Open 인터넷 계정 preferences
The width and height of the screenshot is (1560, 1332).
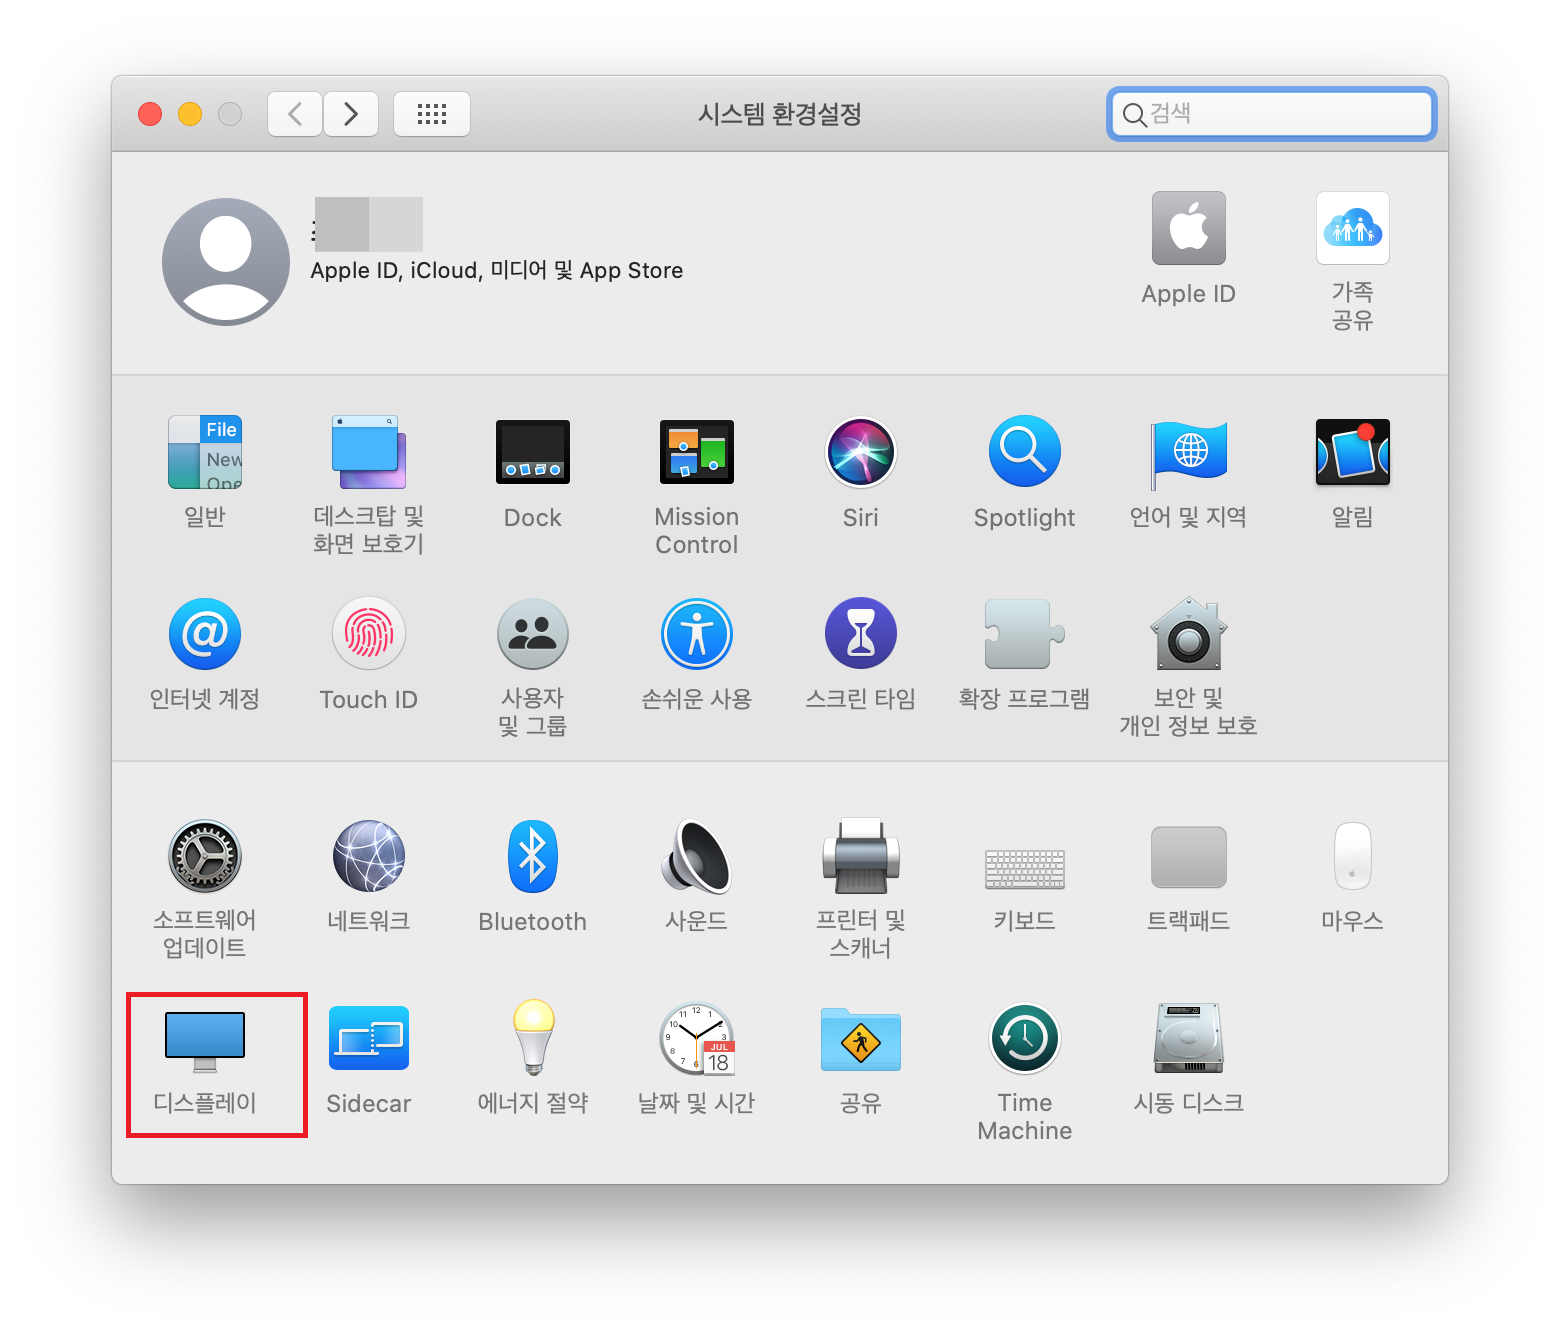(x=205, y=634)
